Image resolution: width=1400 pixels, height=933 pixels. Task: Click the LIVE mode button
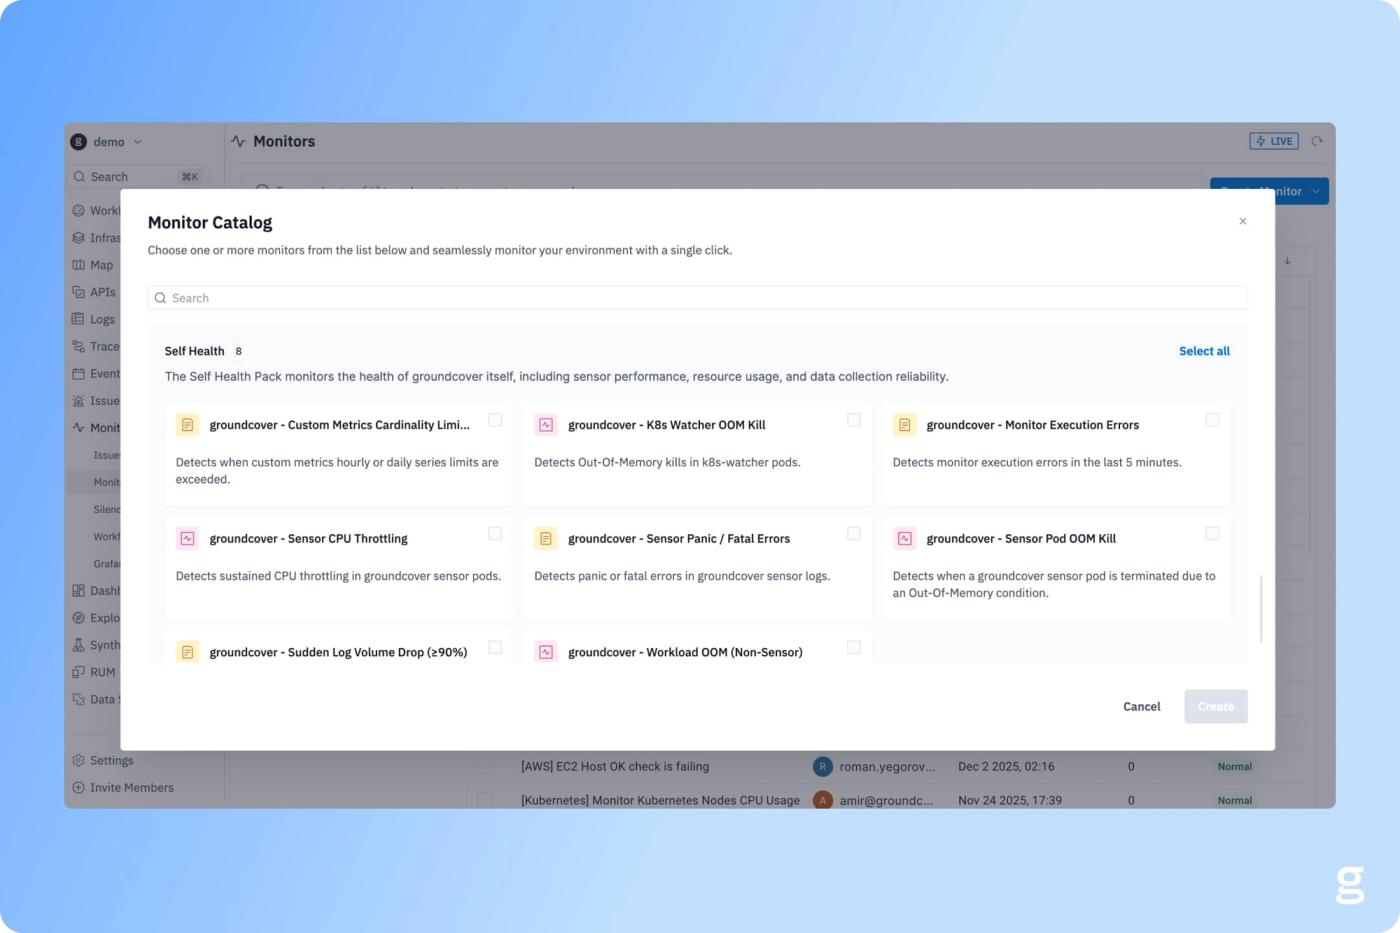point(1274,141)
